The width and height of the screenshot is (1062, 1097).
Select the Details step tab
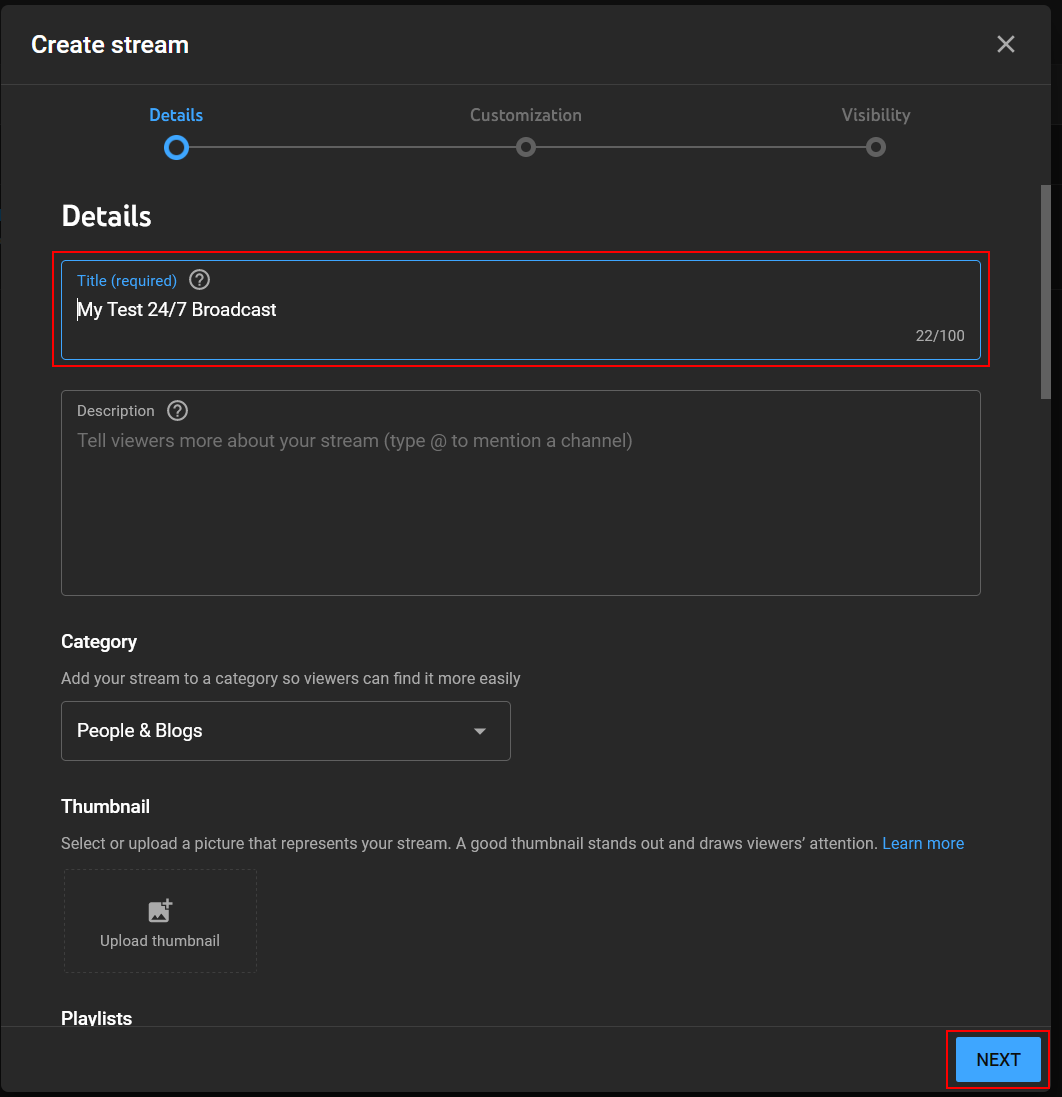tap(176, 115)
